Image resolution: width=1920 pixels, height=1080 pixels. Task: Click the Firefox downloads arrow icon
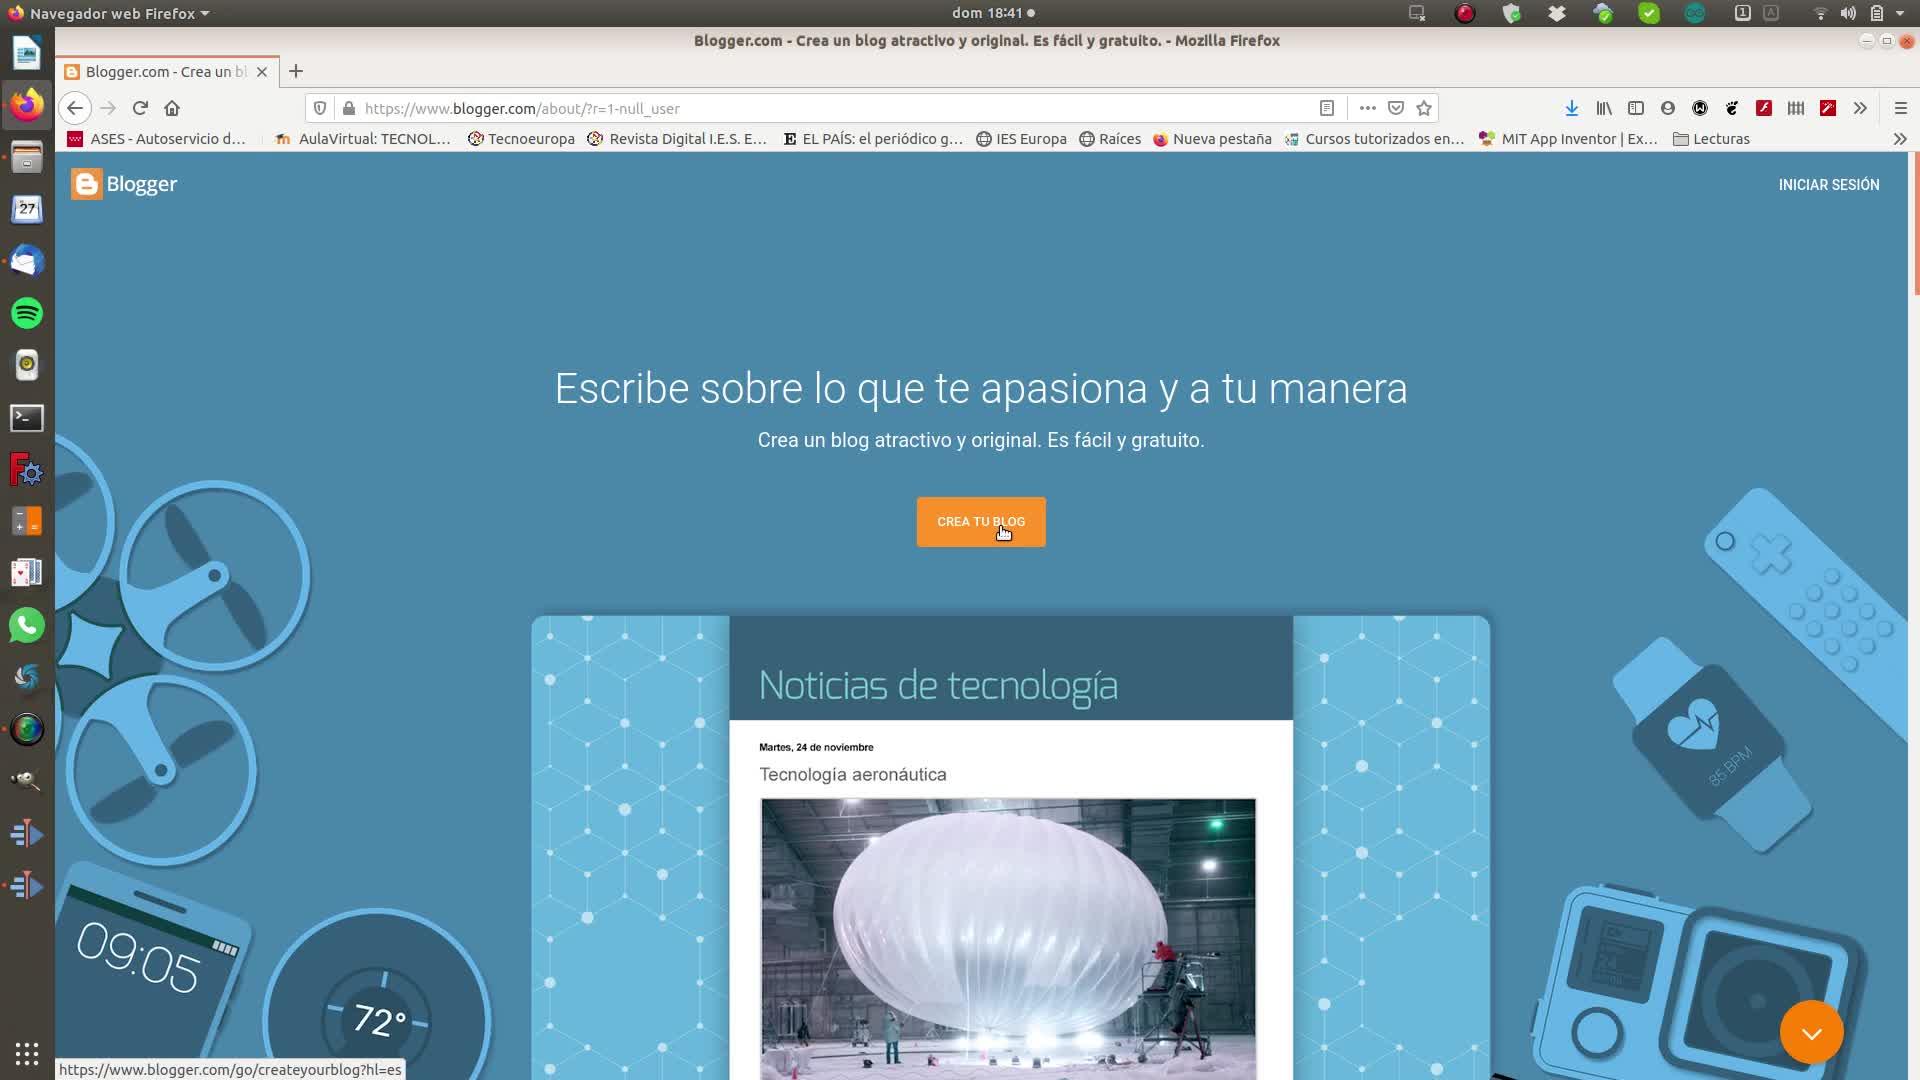tap(1571, 108)
